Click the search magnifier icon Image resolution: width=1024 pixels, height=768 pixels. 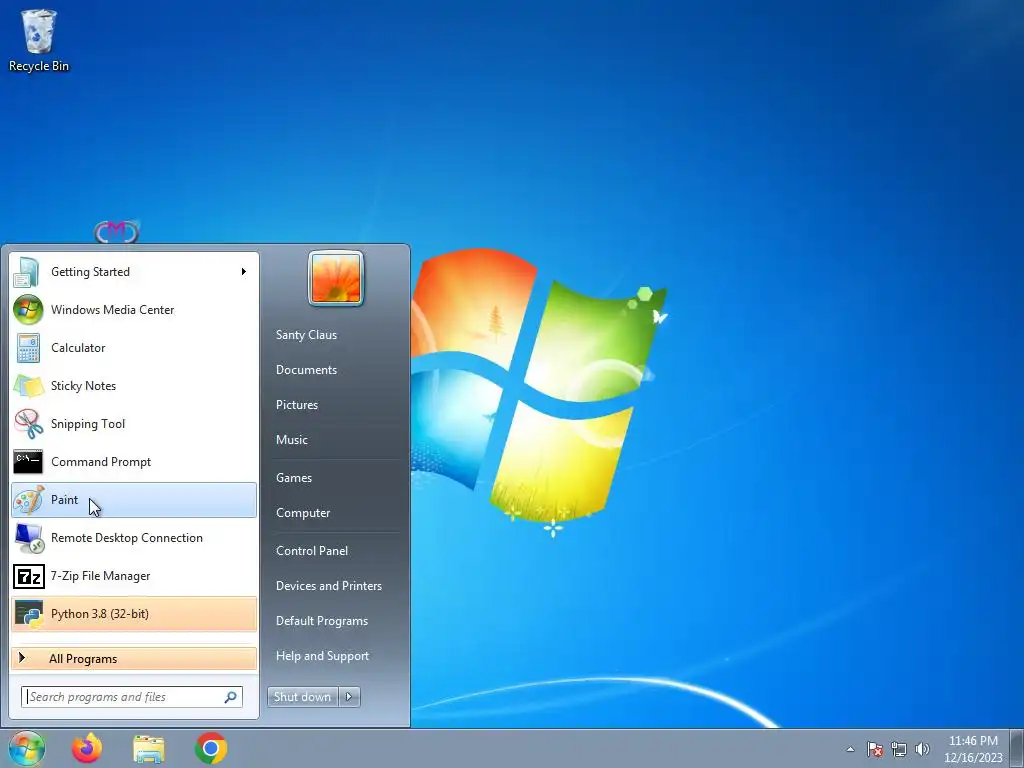coord(231,697)
